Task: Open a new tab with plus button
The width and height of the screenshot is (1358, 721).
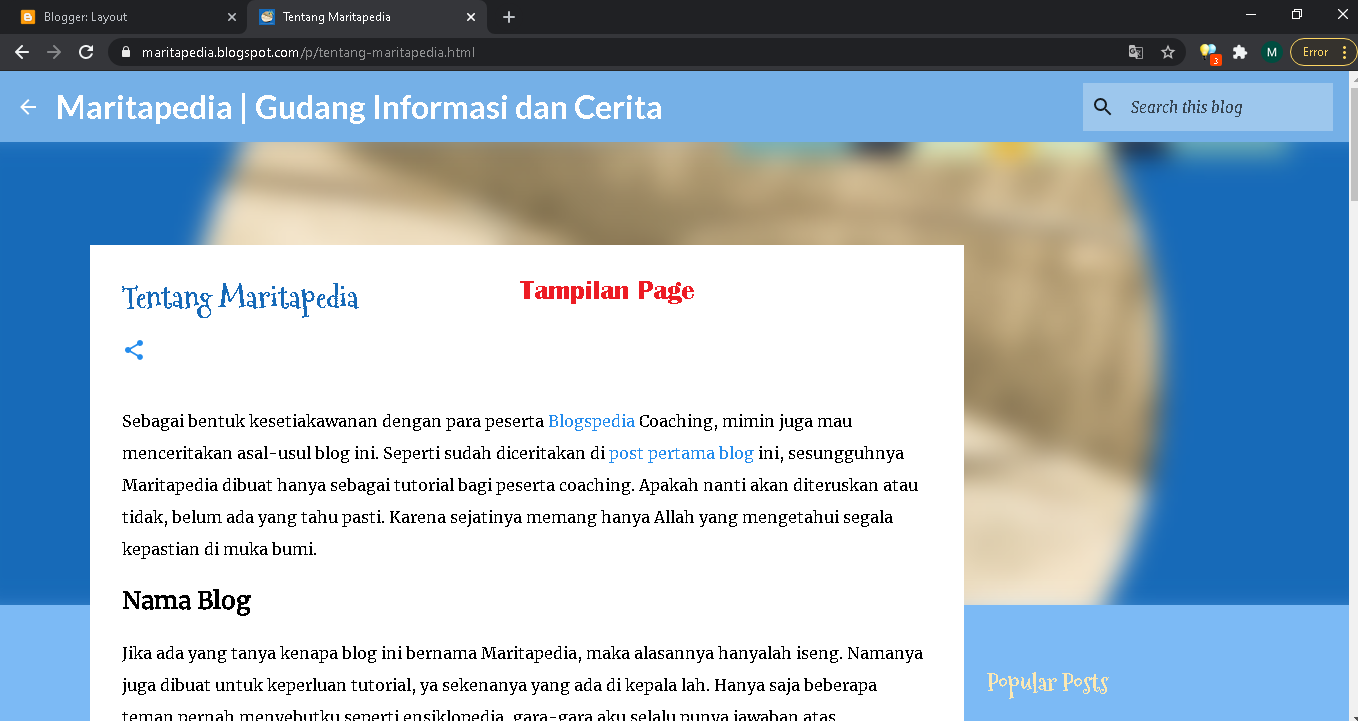Action: point(509,17)
